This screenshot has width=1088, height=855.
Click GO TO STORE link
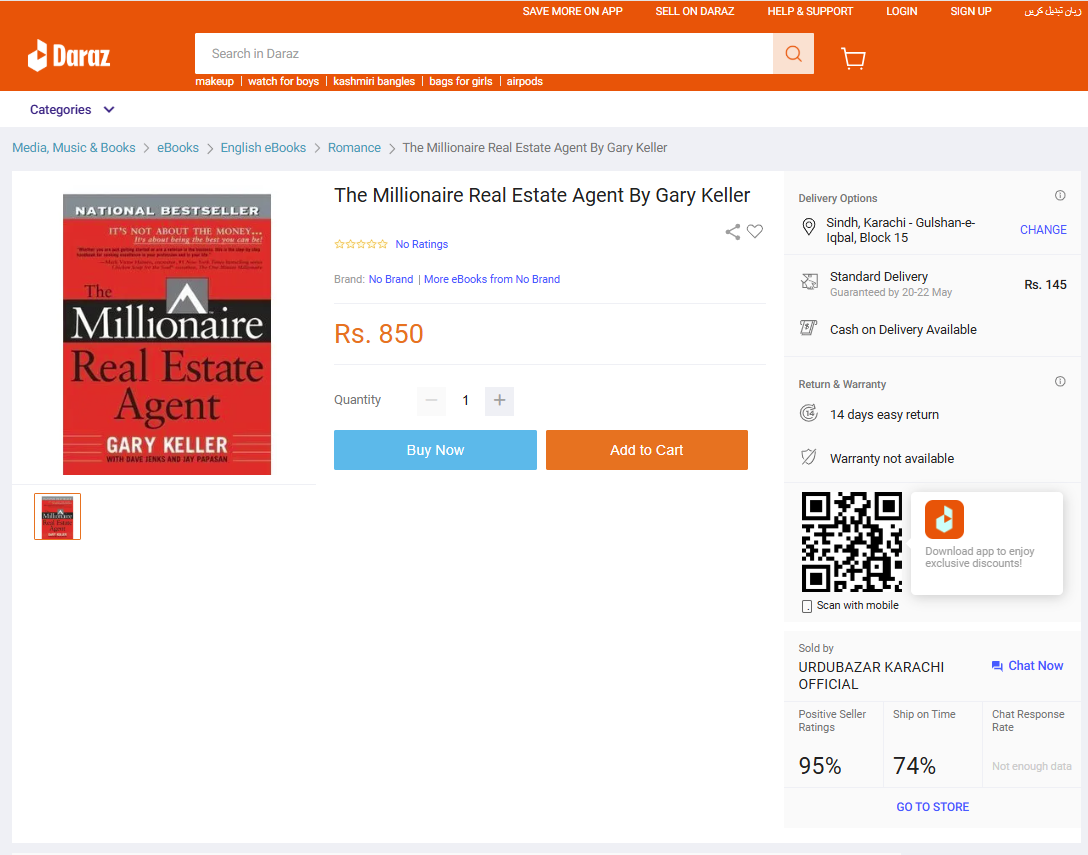[x=933, y=807]
